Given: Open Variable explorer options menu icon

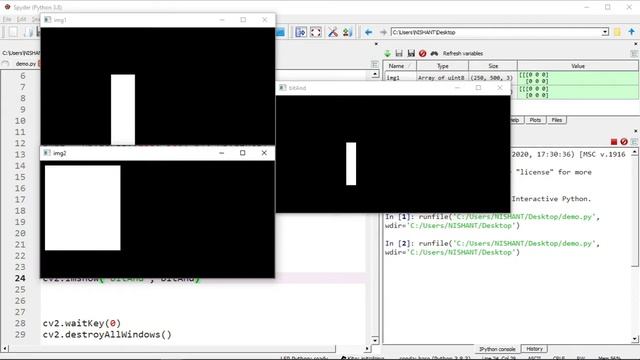Looking at the screenshot, I should pyautogui.click(x=634, y=53).
